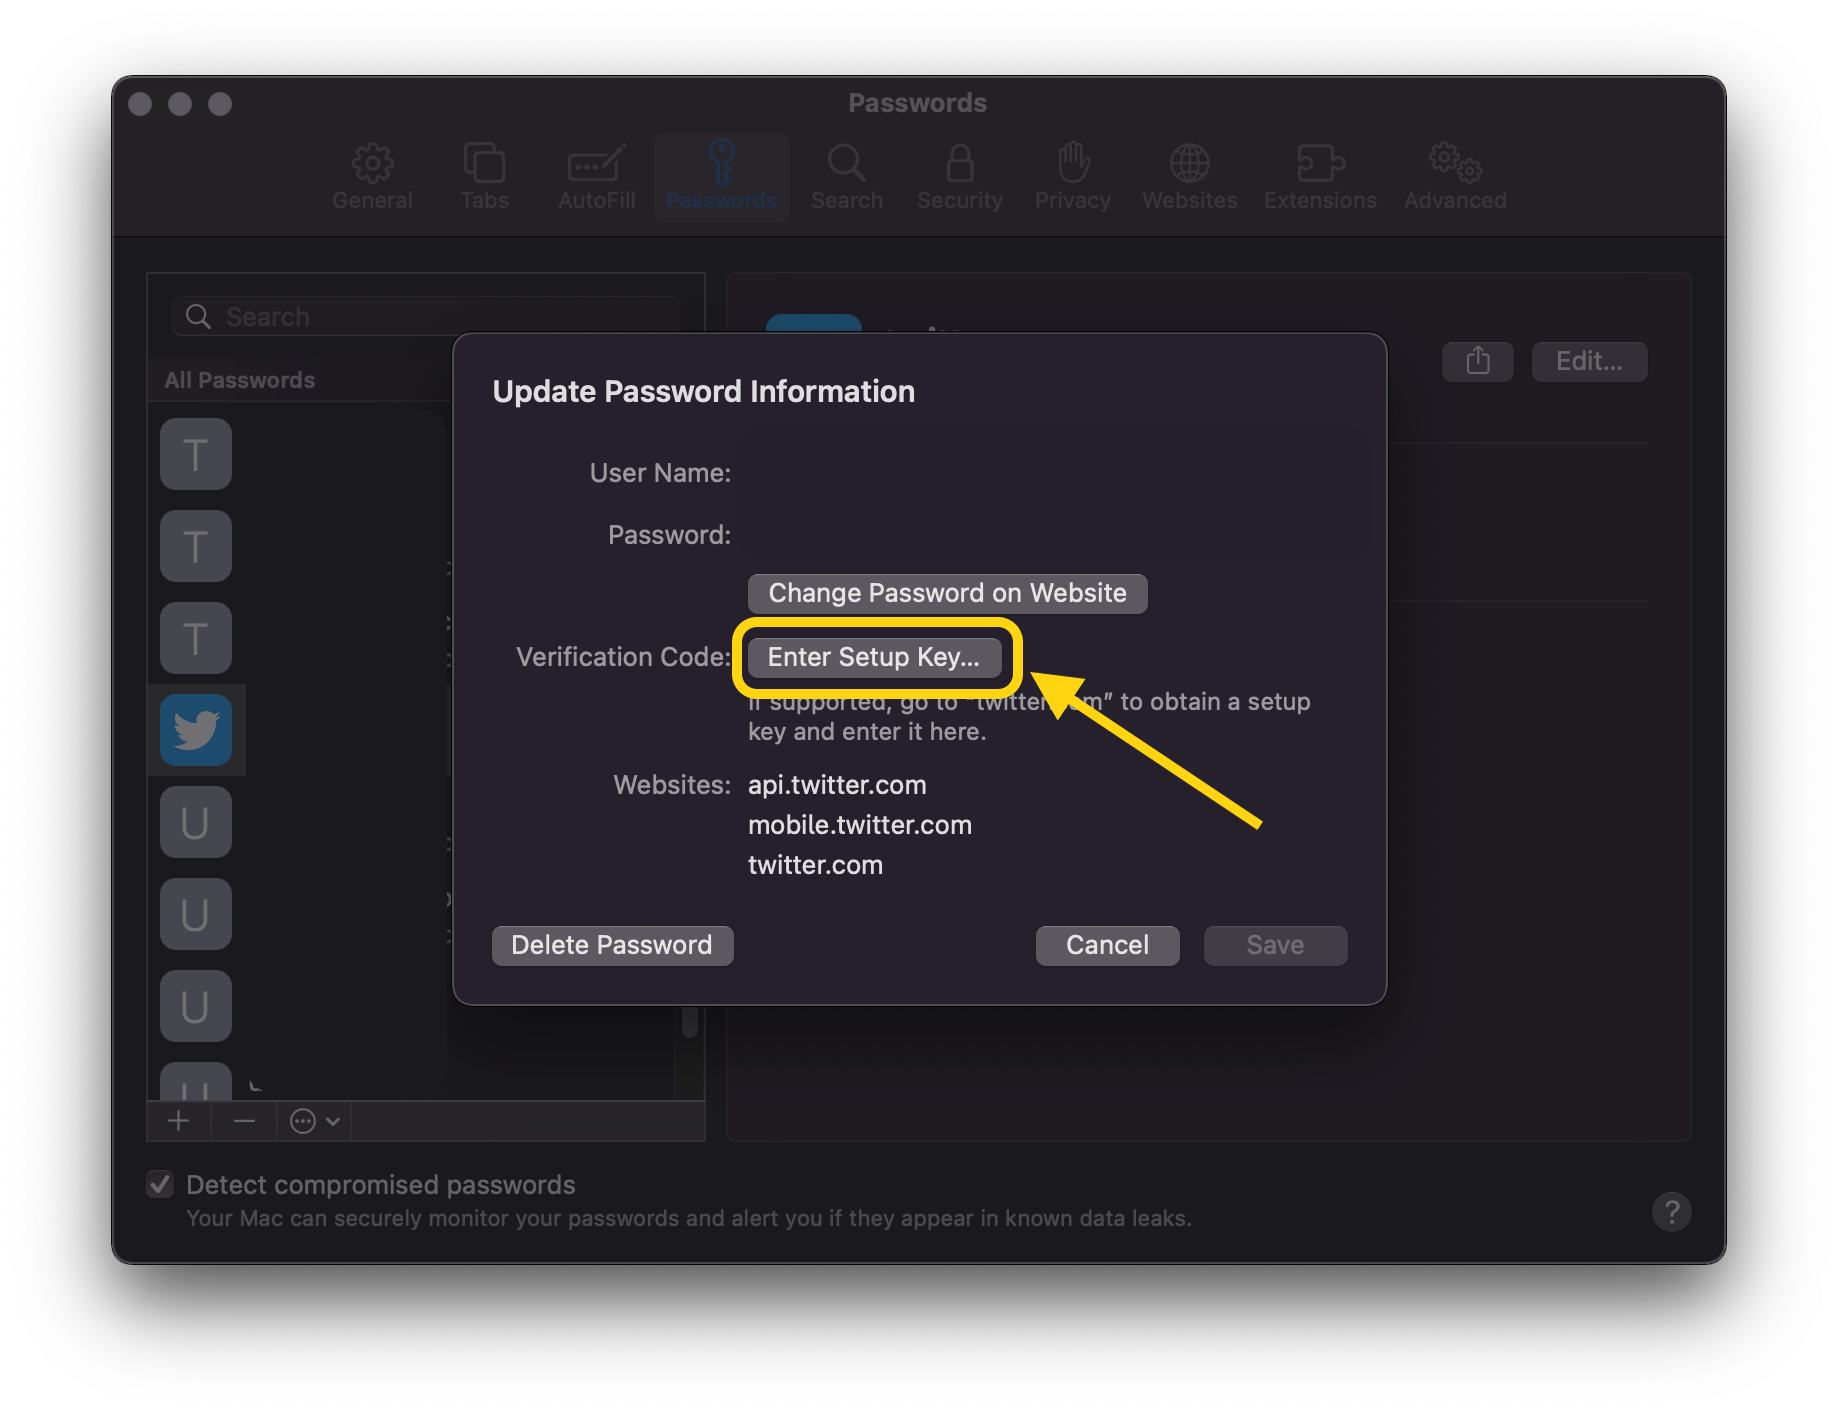
Task: Add a new password with the plus button
Action: [x=178, y=1121]
